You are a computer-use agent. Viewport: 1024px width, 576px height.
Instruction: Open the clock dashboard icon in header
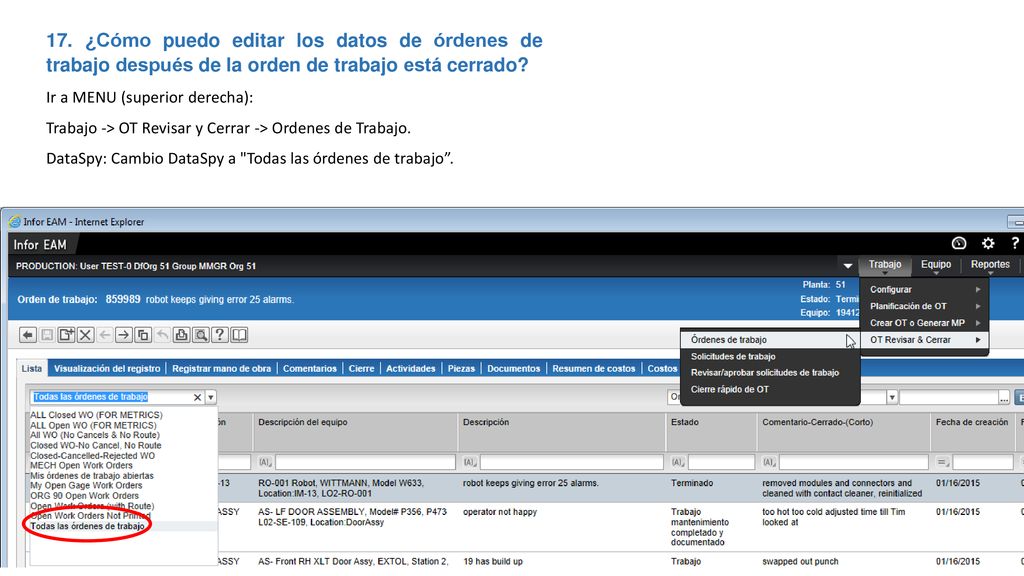click(x=959, y=244)
